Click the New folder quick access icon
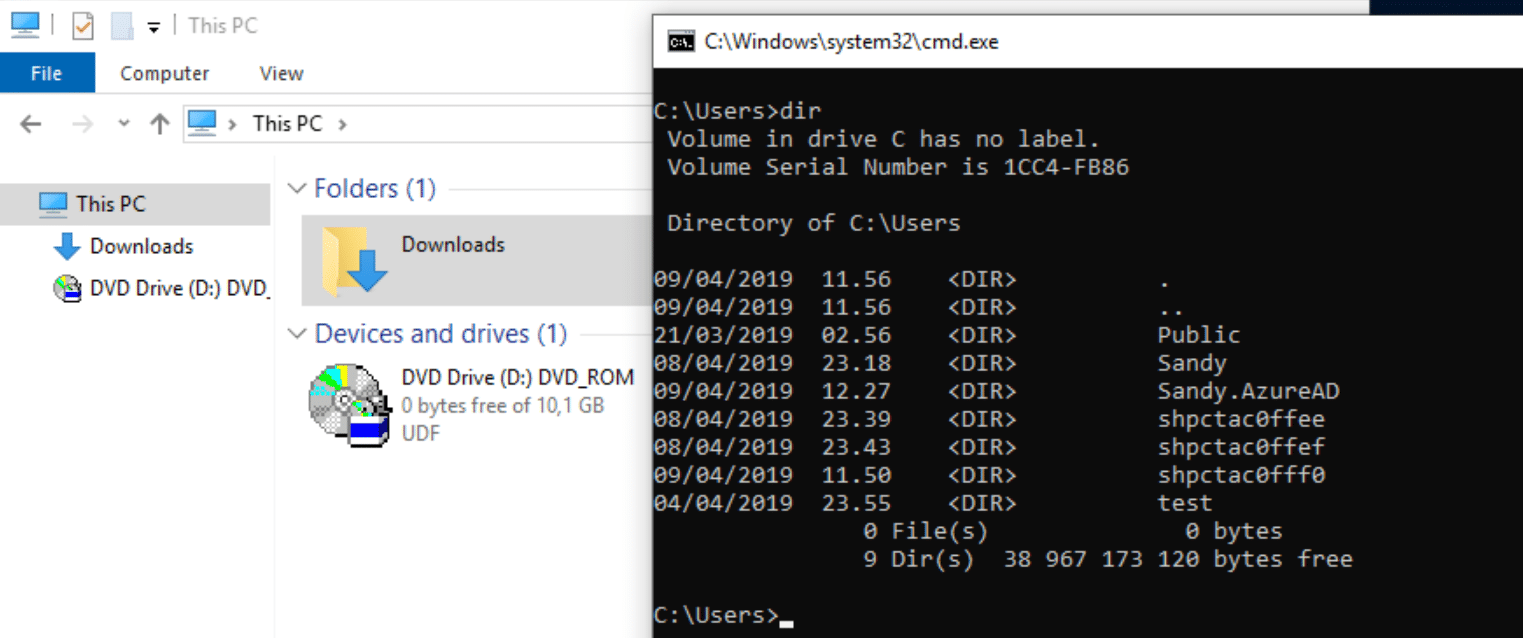This screenshot has width=1523, height=638. pos(122,25)
